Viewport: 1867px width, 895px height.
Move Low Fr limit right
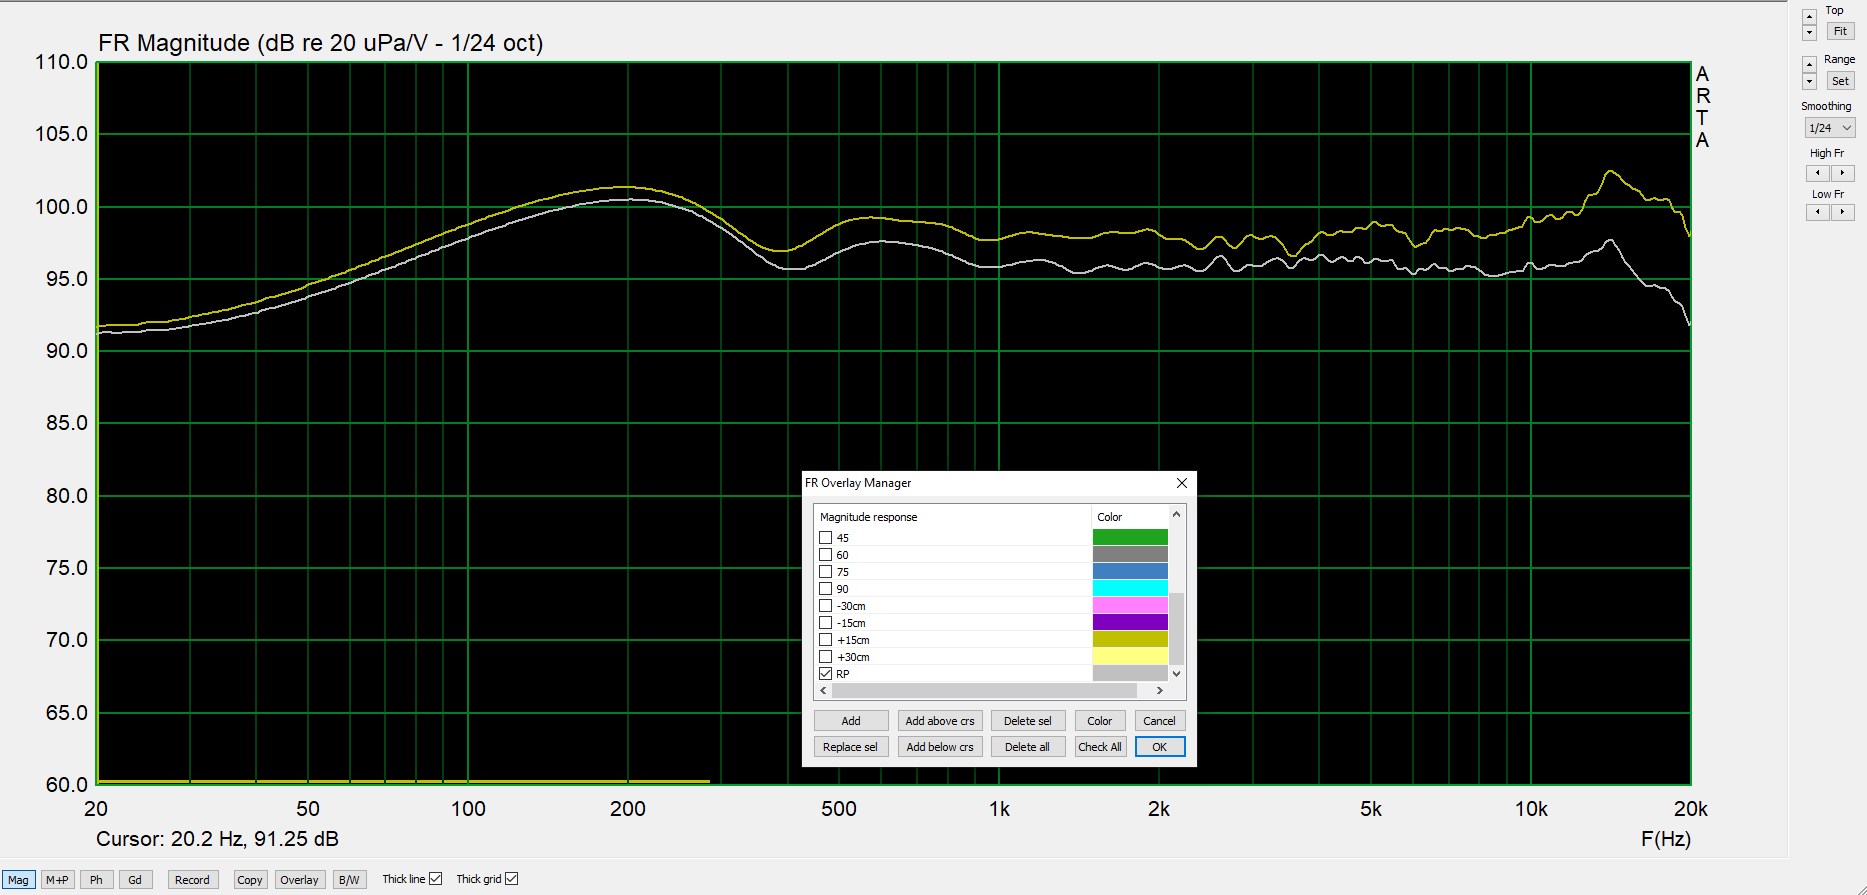pos(1842,212)
